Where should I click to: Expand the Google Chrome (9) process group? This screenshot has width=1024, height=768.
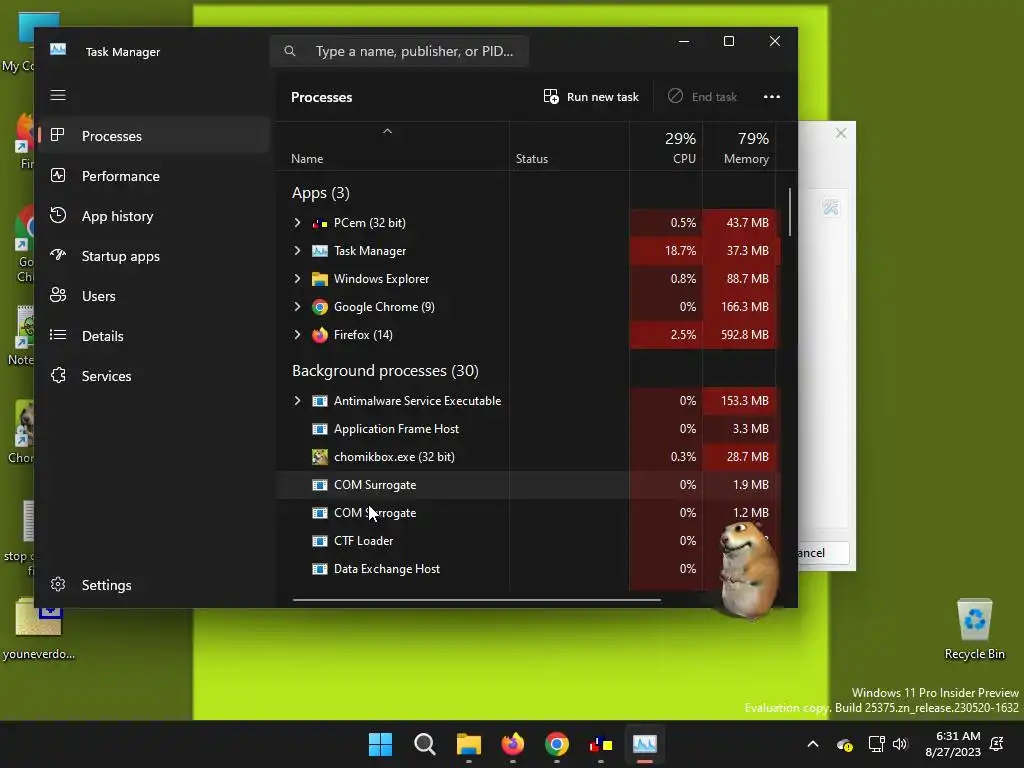point(297,307)
